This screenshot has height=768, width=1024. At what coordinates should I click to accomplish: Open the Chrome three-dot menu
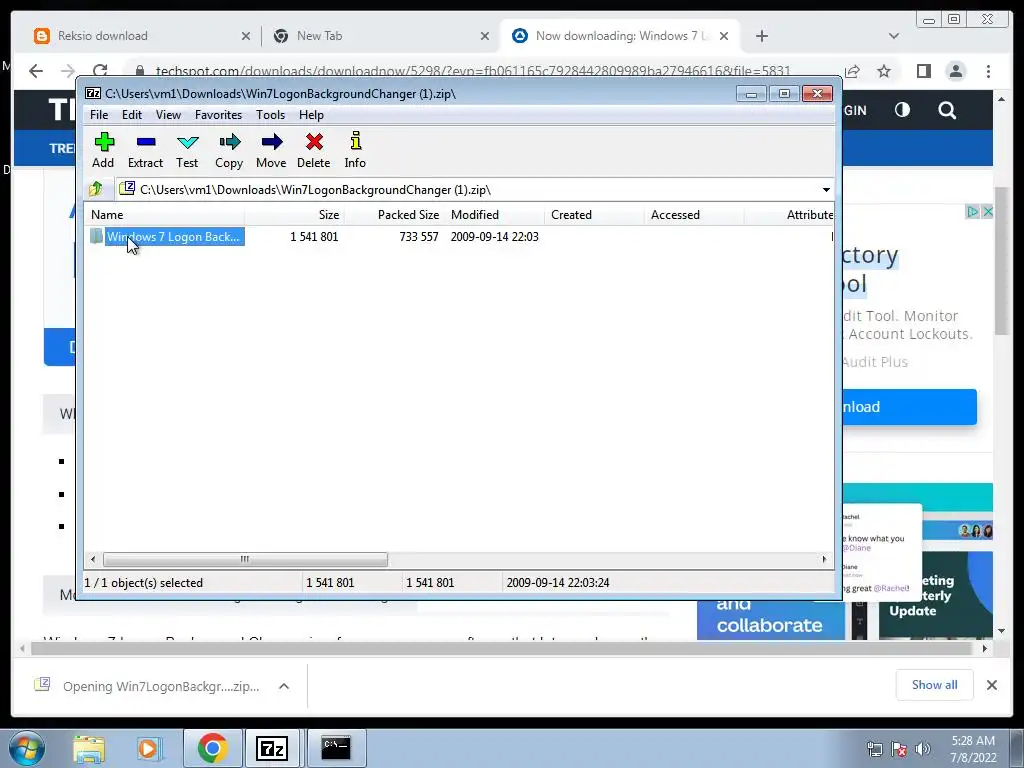tap(988, 71)
